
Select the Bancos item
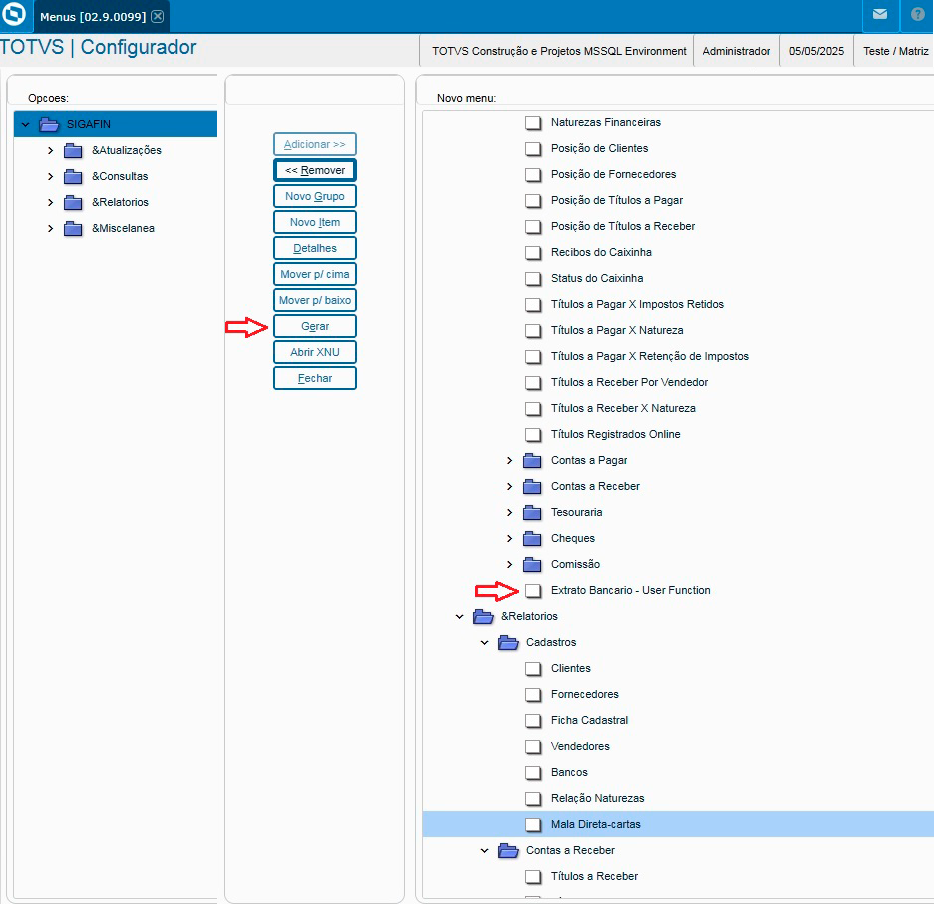click(569, 772)
